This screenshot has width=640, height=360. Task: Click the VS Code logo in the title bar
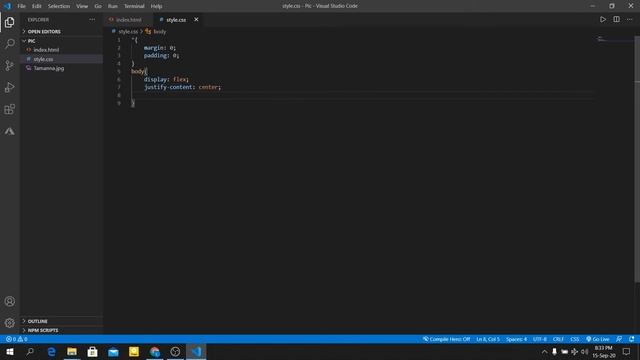7,6
